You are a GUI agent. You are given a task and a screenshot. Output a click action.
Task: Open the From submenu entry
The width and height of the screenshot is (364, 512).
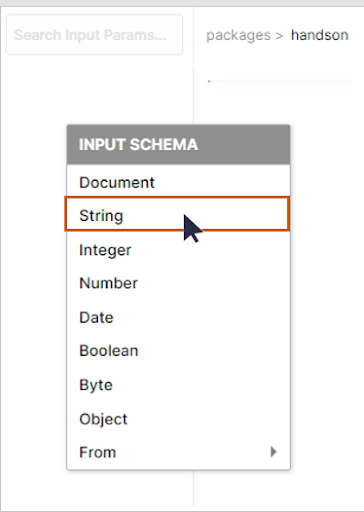pos(178,452)
